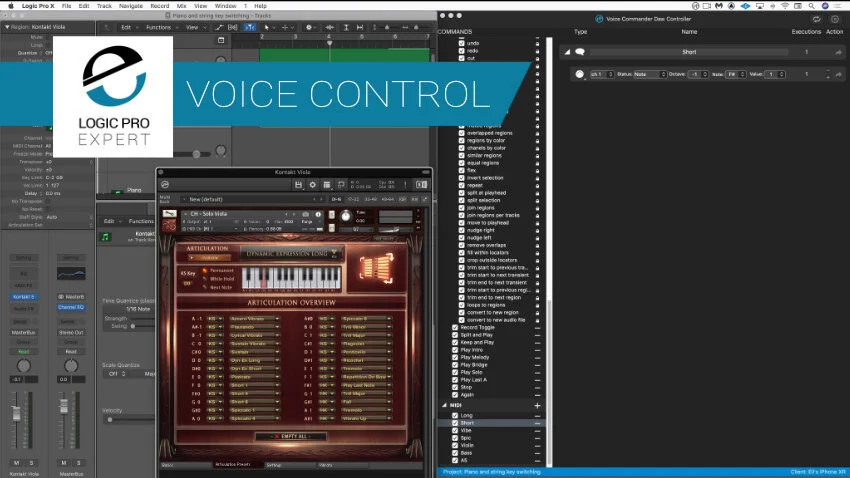Open the Track menu
Screen dimensions: 850x478
104,6
